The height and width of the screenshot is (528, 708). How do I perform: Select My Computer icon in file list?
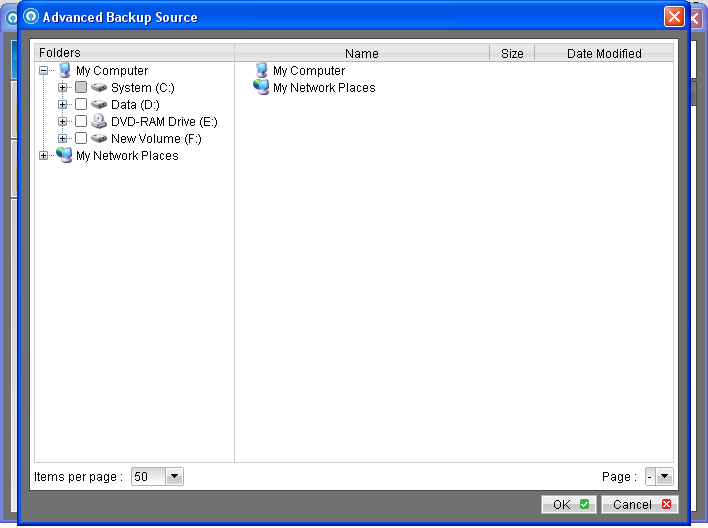(262, 71)
